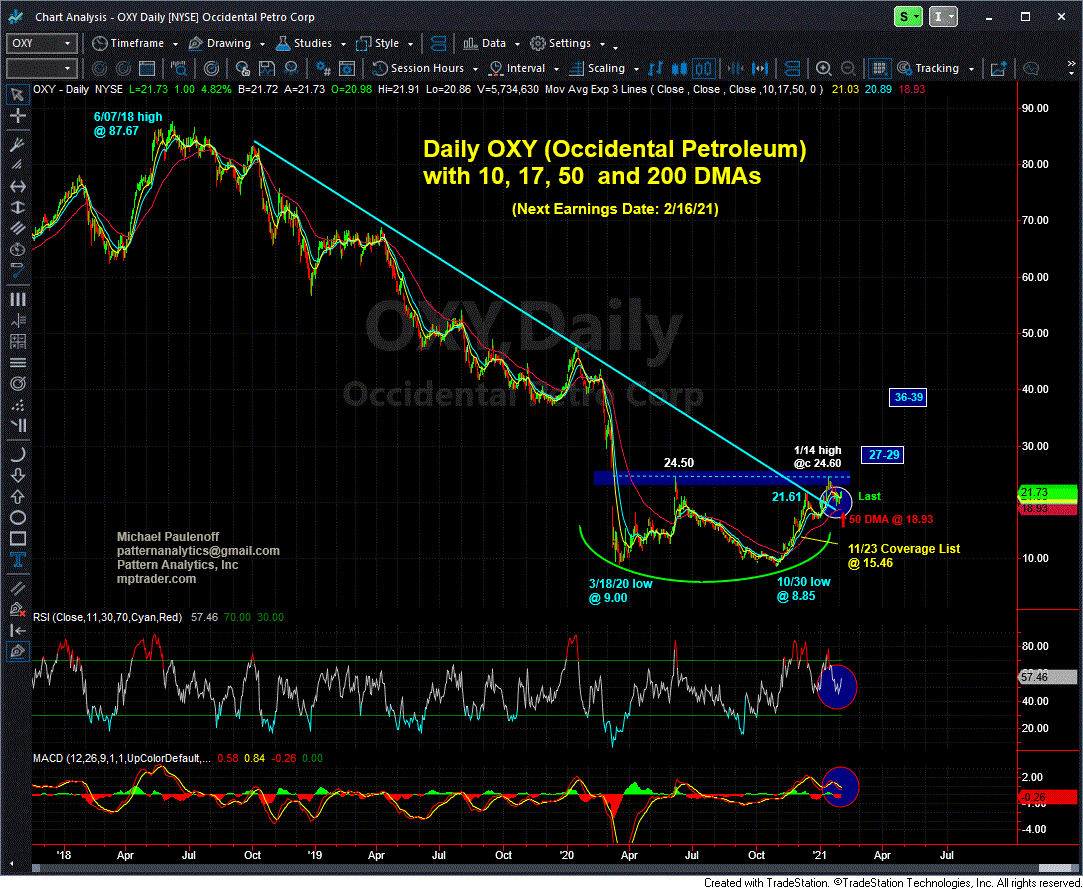Screen dimensions: 1083x889
Task: Insert an up arrow annotation
Action: point(18,496)
